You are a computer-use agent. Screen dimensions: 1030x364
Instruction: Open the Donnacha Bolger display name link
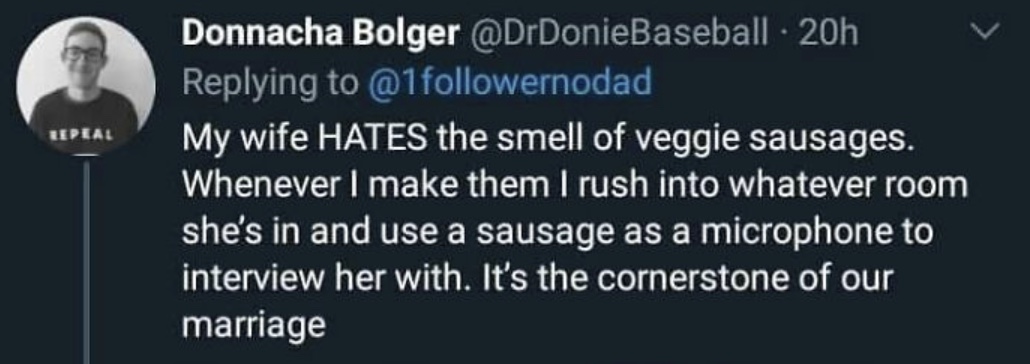click(320, 34)
